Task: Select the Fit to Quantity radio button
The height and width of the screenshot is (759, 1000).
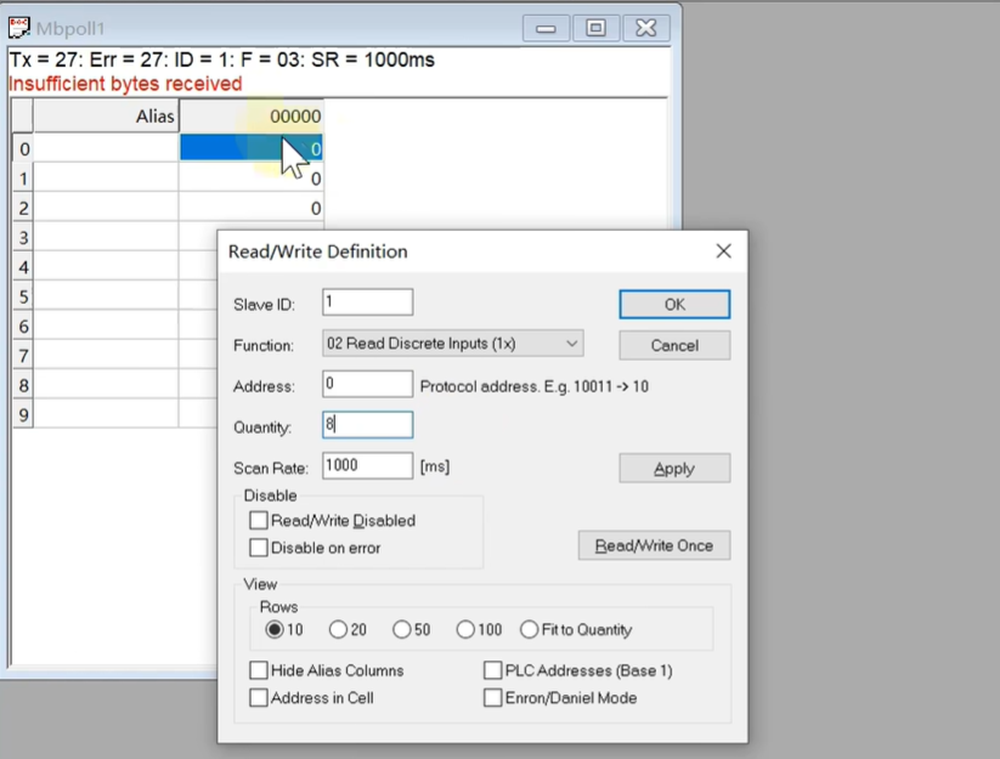Action: coord(529,630)
